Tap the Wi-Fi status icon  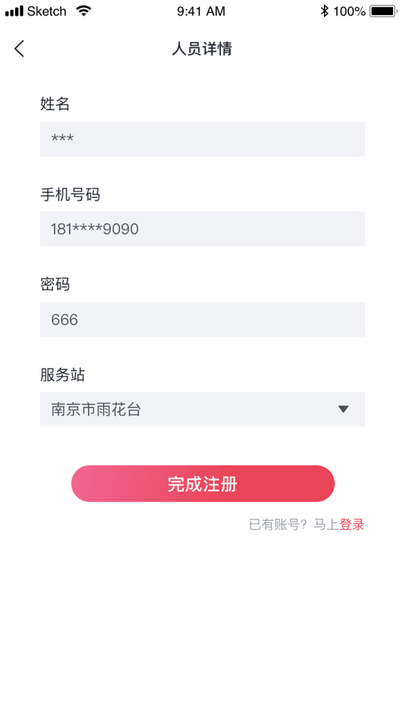point(84,11)
